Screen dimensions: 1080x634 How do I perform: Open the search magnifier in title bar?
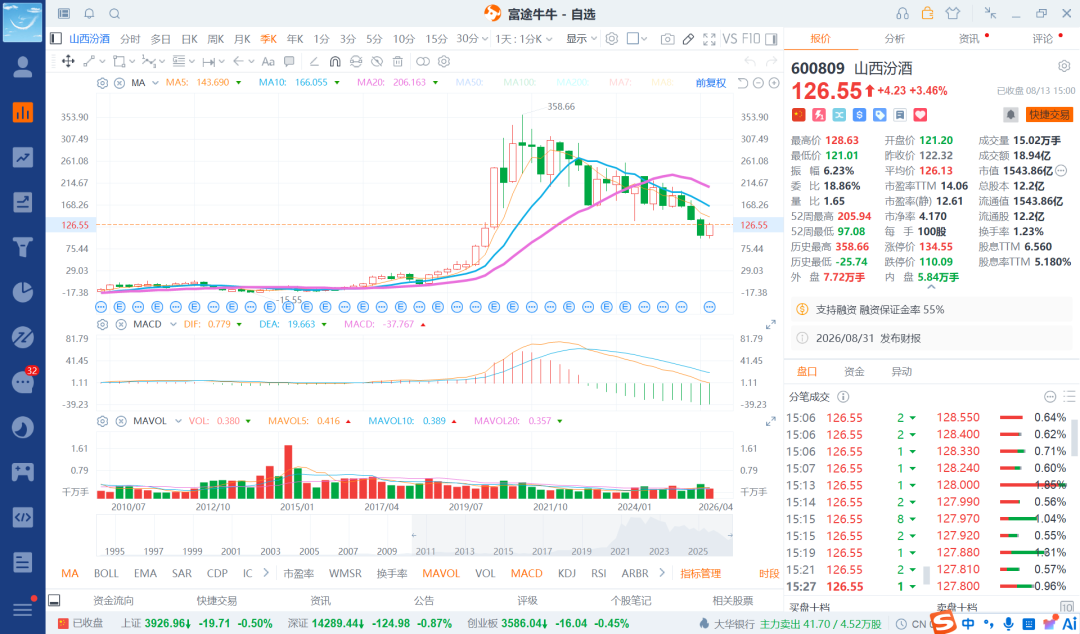(115, 14)
